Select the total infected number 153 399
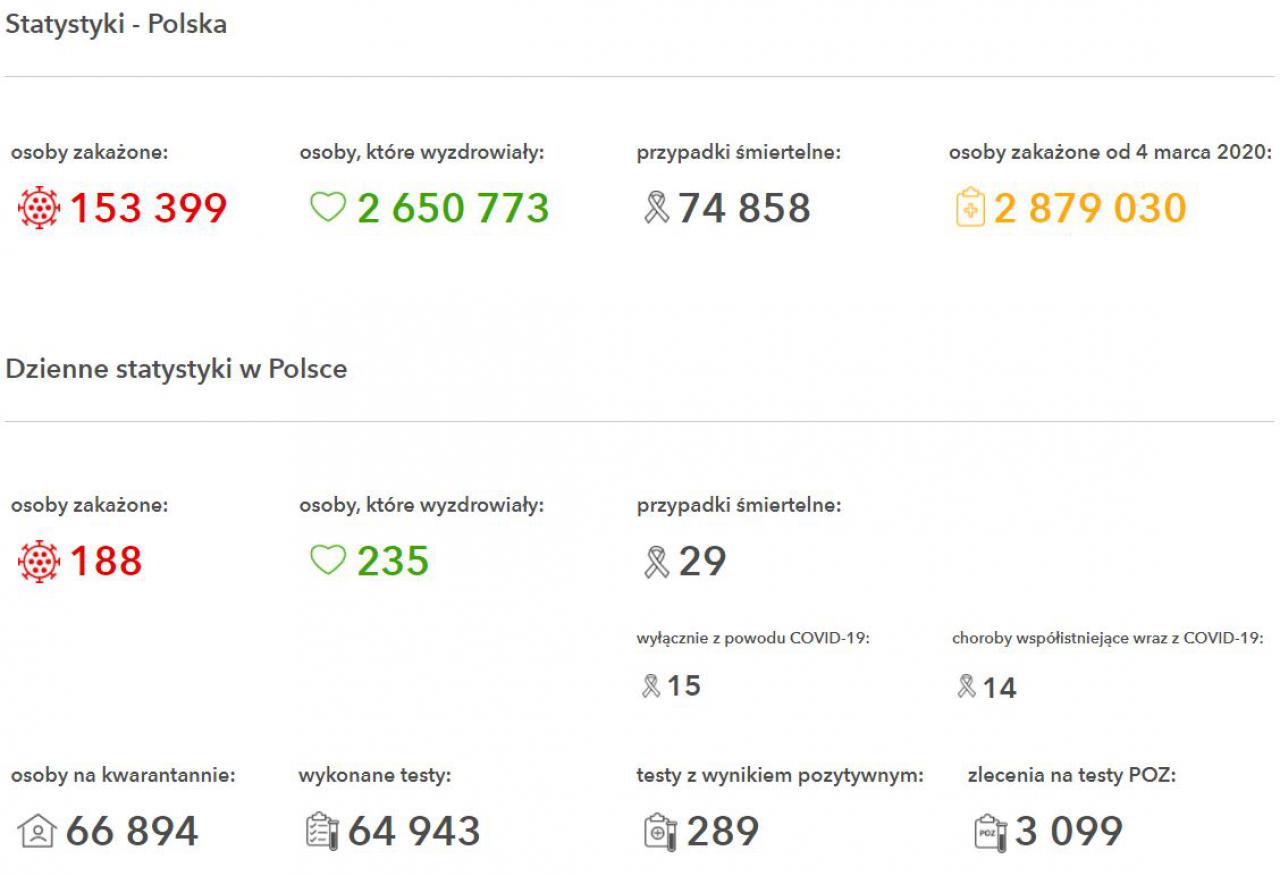This screenshot has width=1280, height=876. pos(148,208)
